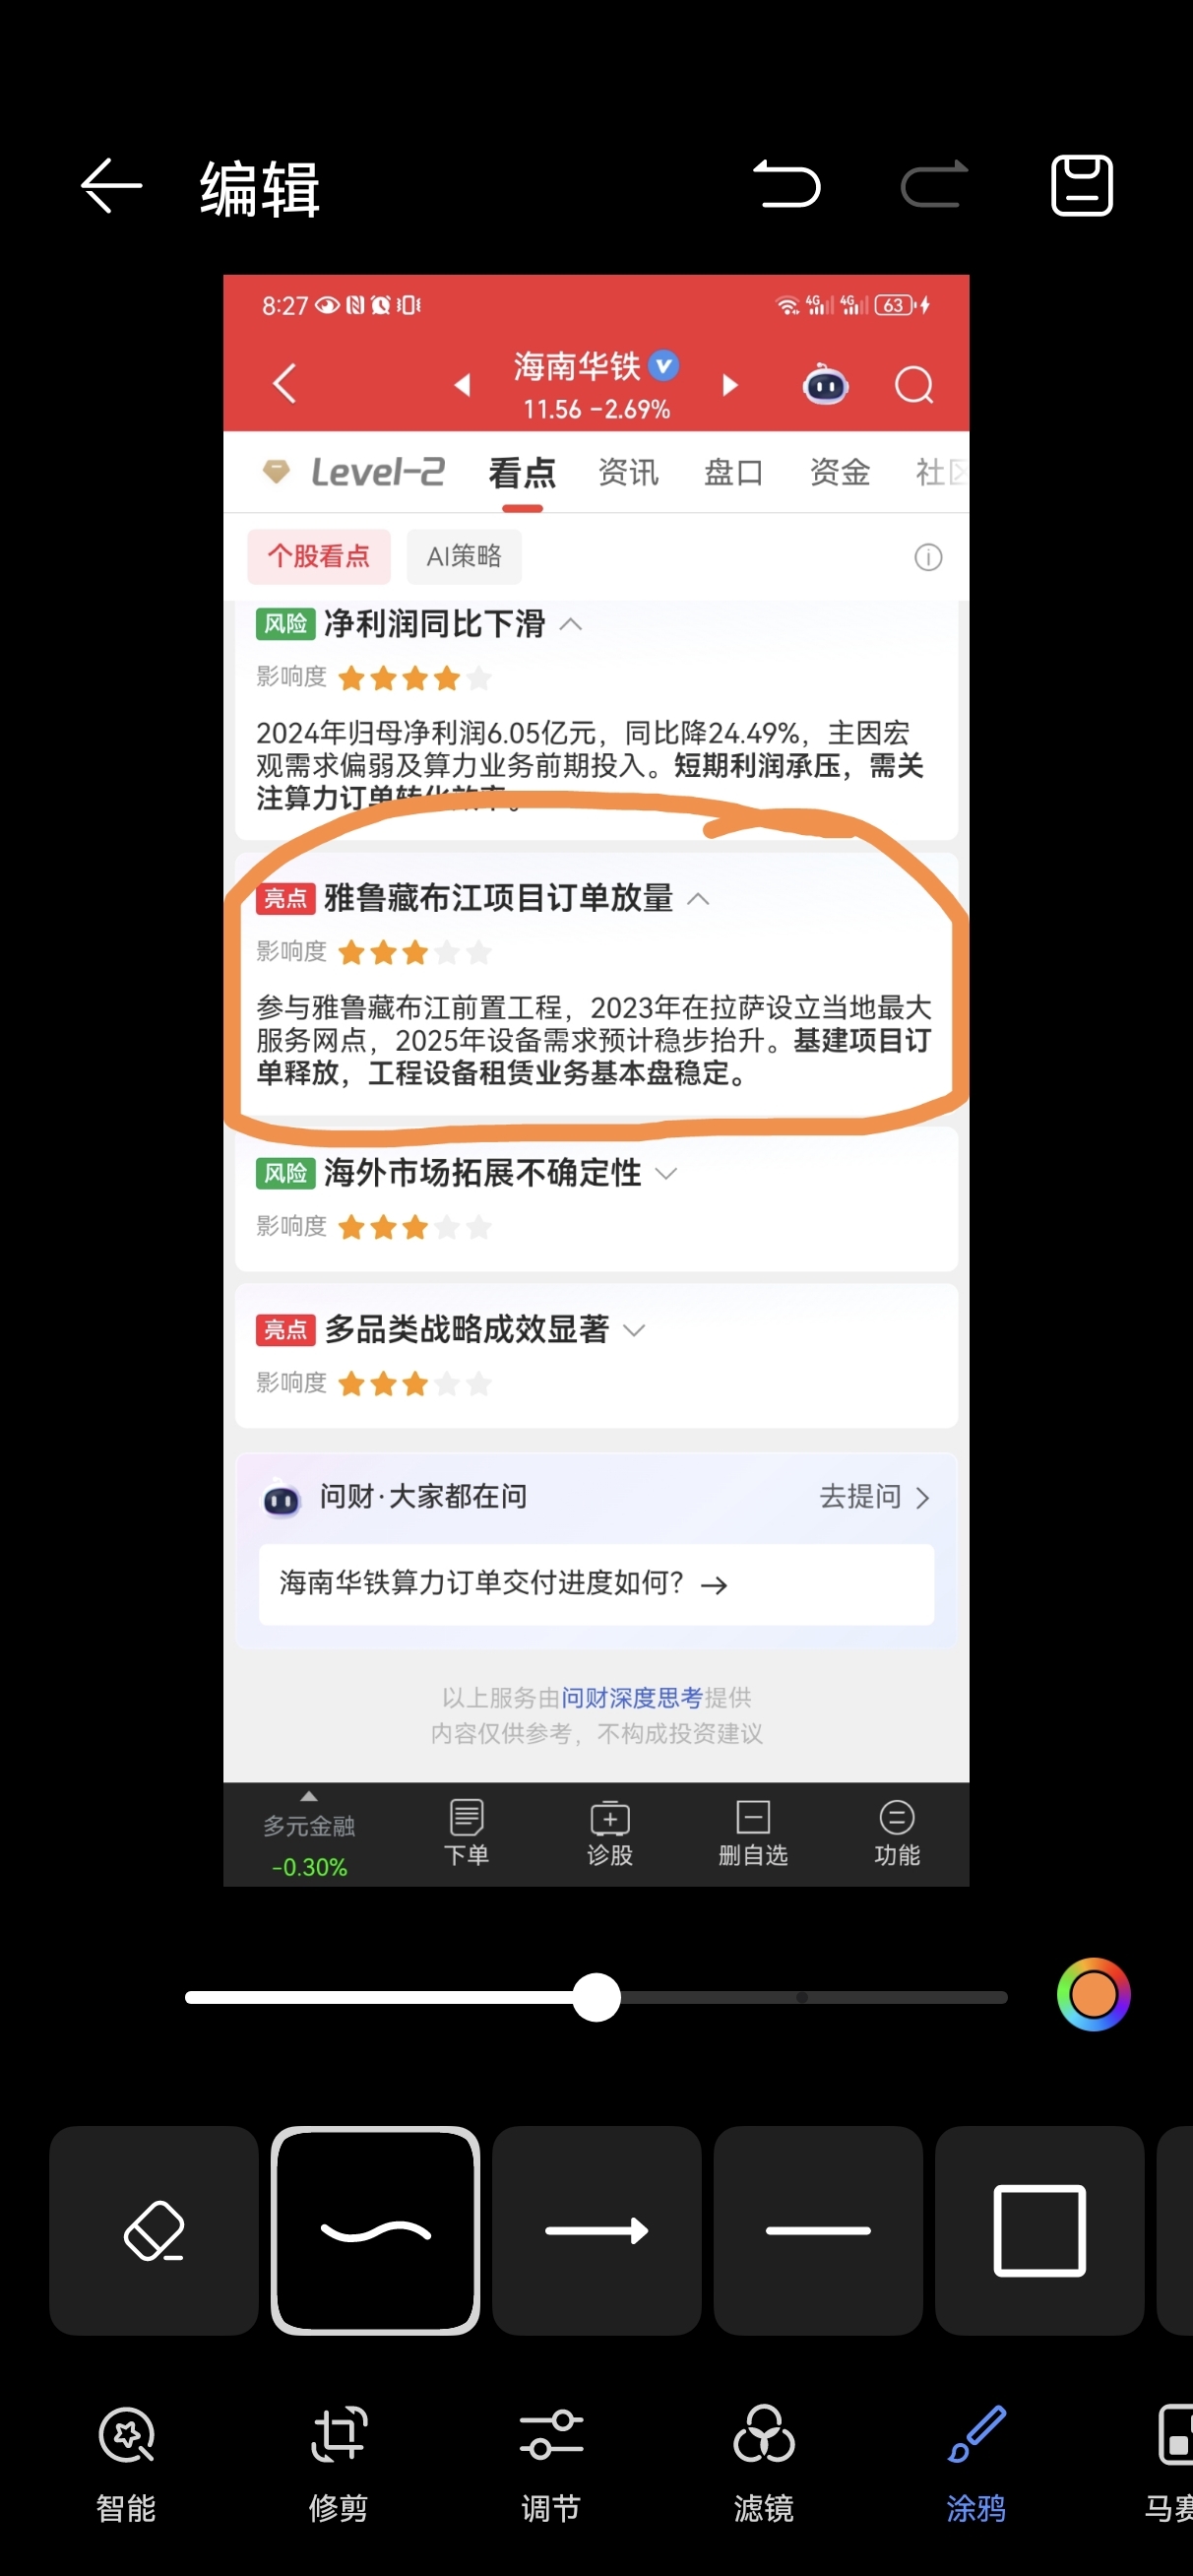Image resolution: width=1193 pixels, height=2576 pixels.
Task: Select the straight line tool
Action: [x=818, y=2231]
